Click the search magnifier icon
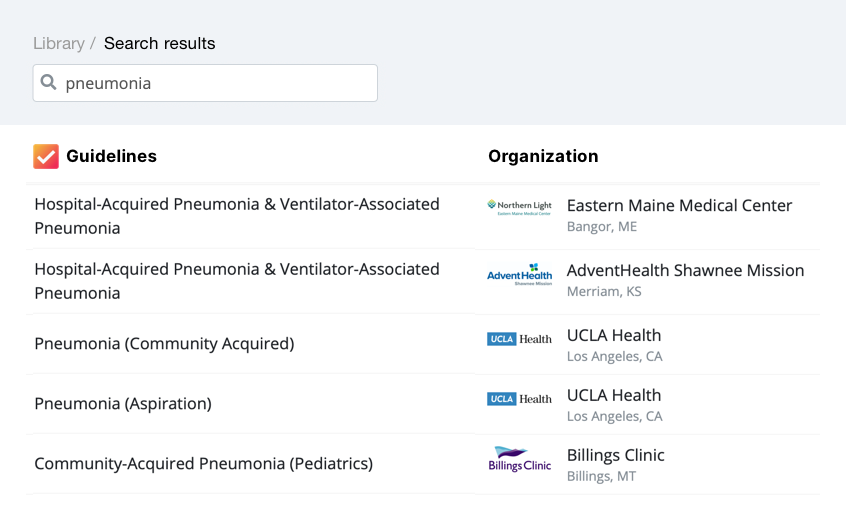Viewport: 846px width, 514px height. [48, 83]
